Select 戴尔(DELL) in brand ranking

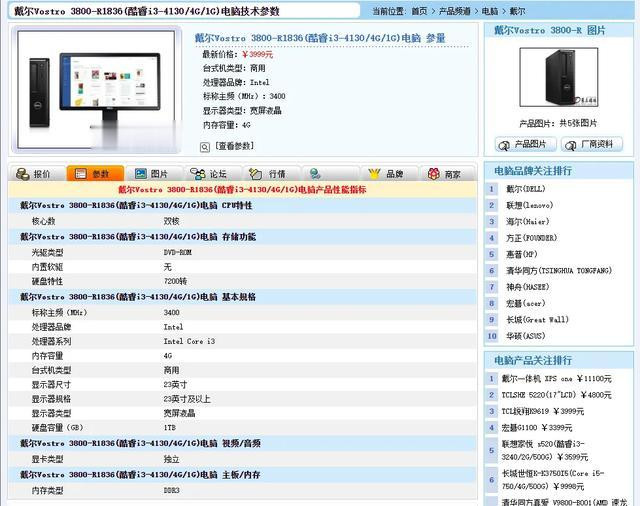tap(526, 189)
